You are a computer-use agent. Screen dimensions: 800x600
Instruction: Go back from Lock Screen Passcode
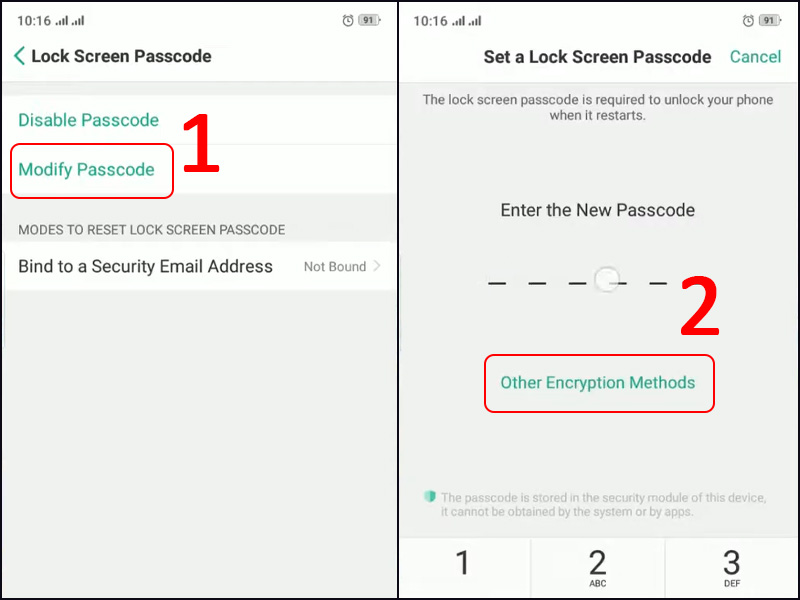click(x=19, y=57)
